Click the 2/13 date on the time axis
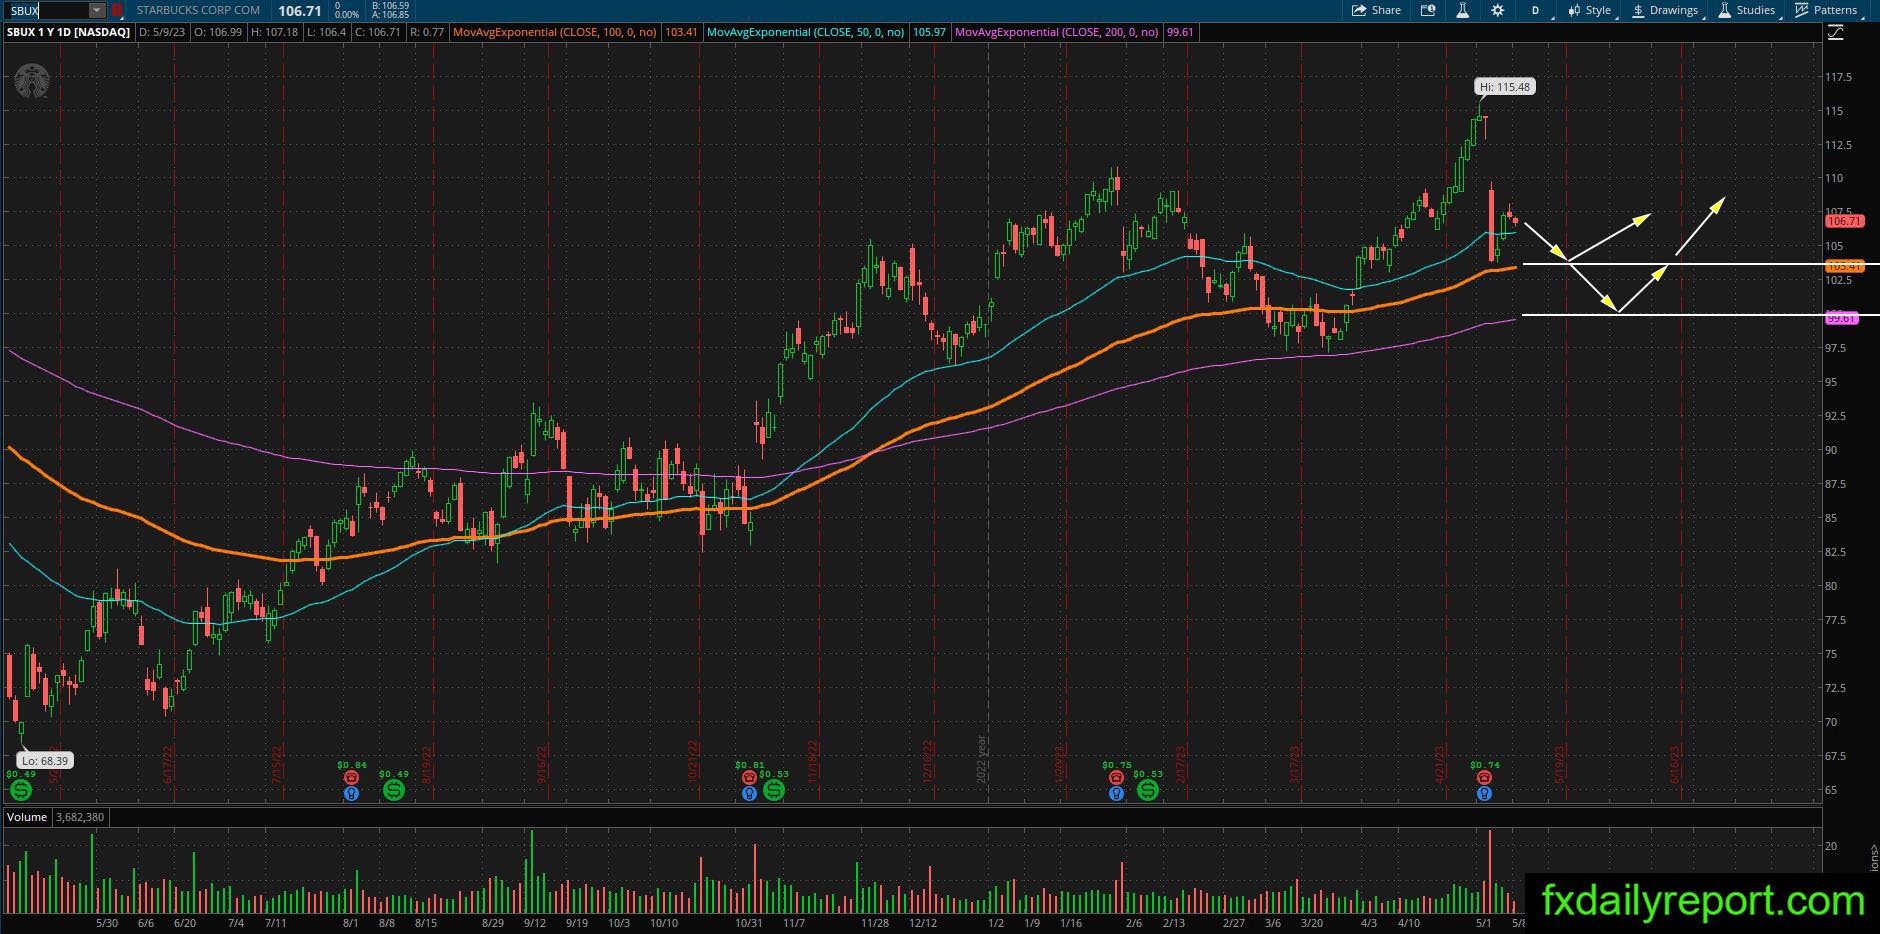This screenshot has width=1880, height=934. 1173,923
